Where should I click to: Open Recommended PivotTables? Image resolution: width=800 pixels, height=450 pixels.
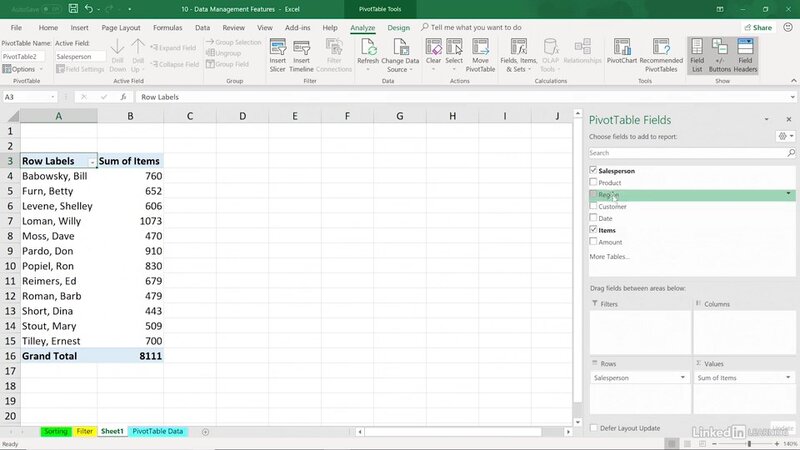tap(661, 57)
